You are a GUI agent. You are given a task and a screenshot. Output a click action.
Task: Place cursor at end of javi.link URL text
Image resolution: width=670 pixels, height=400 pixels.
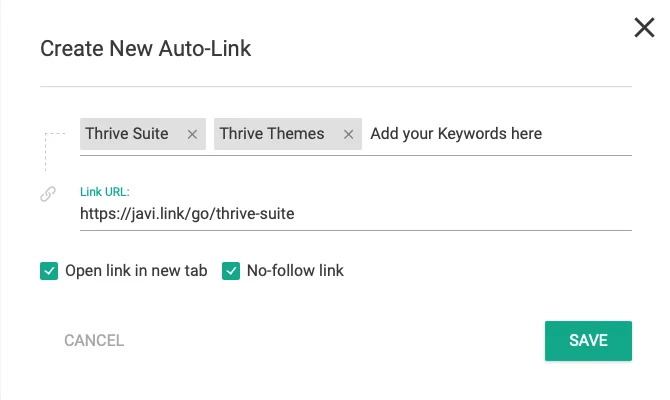(x=295, y=213)
